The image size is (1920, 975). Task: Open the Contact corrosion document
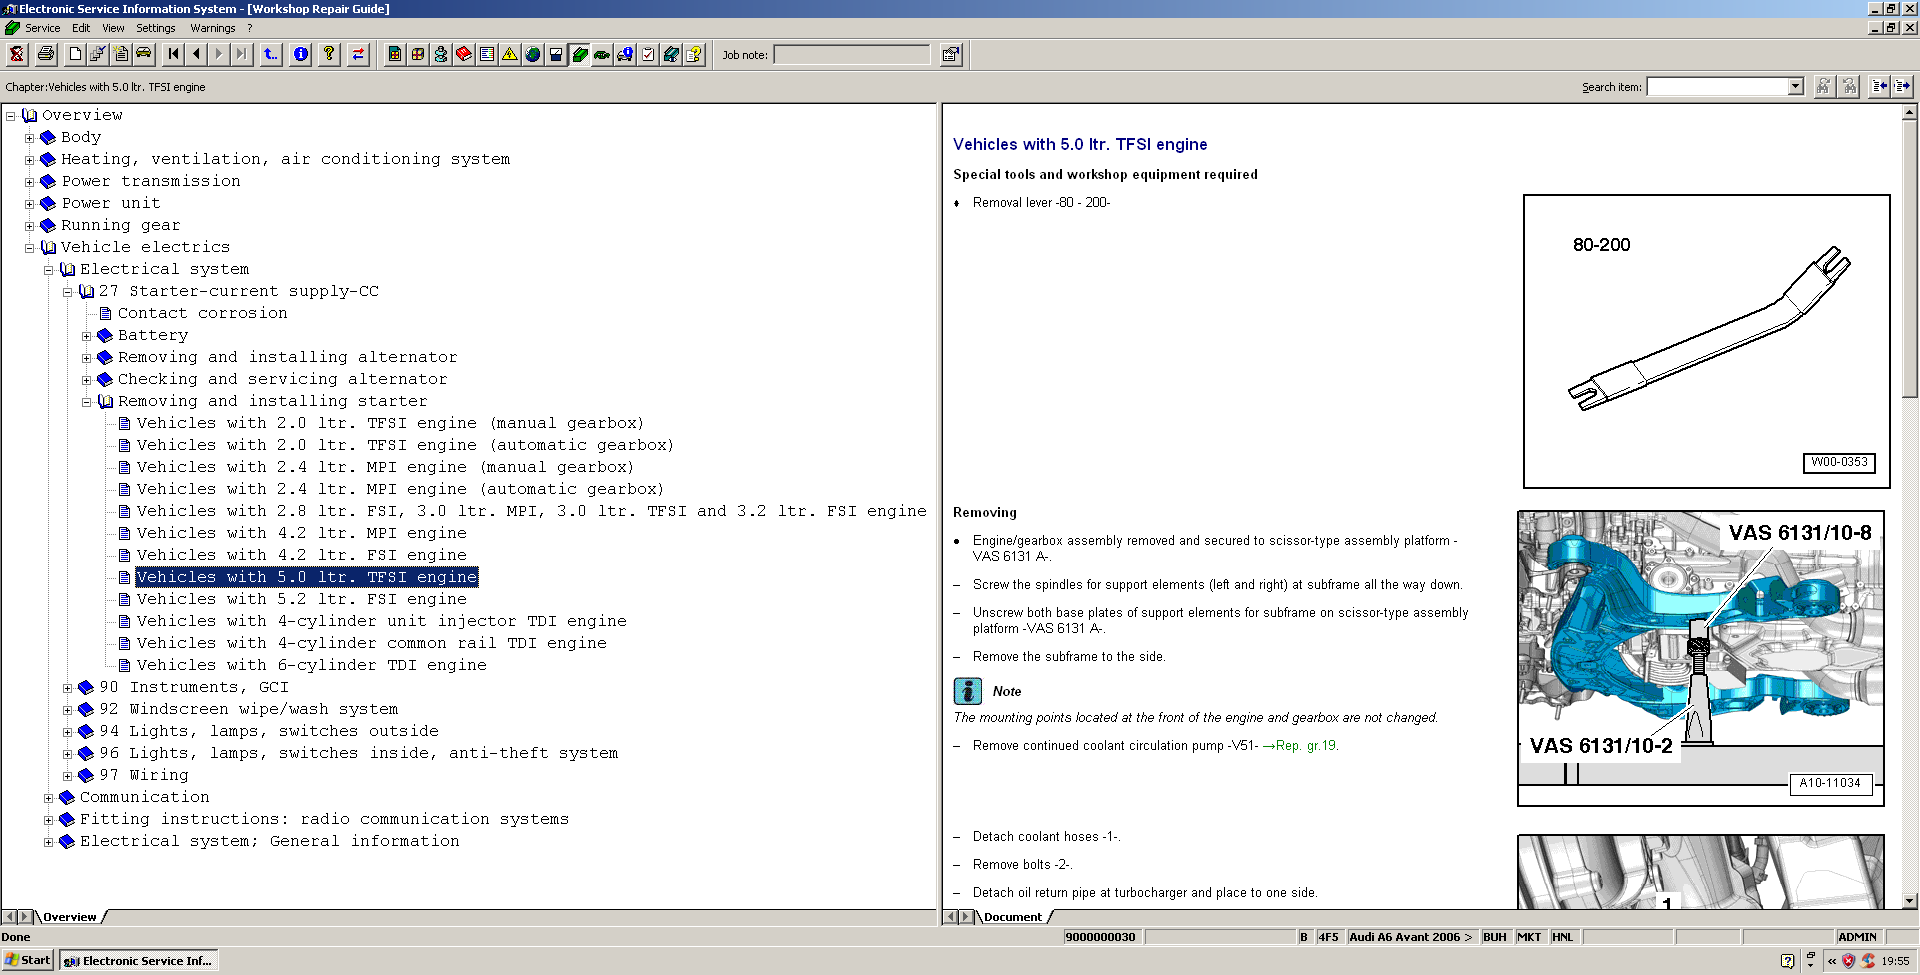[202, 313]
